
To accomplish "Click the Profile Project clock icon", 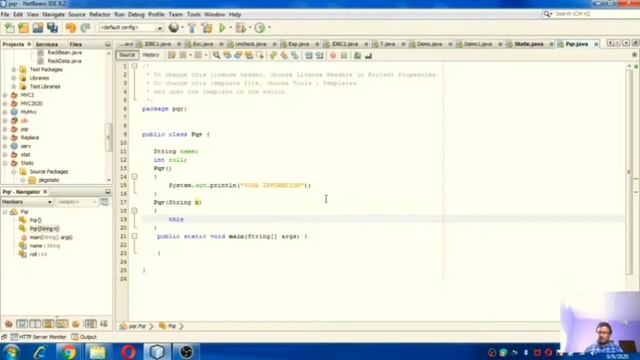I will (x=260, y=28).
